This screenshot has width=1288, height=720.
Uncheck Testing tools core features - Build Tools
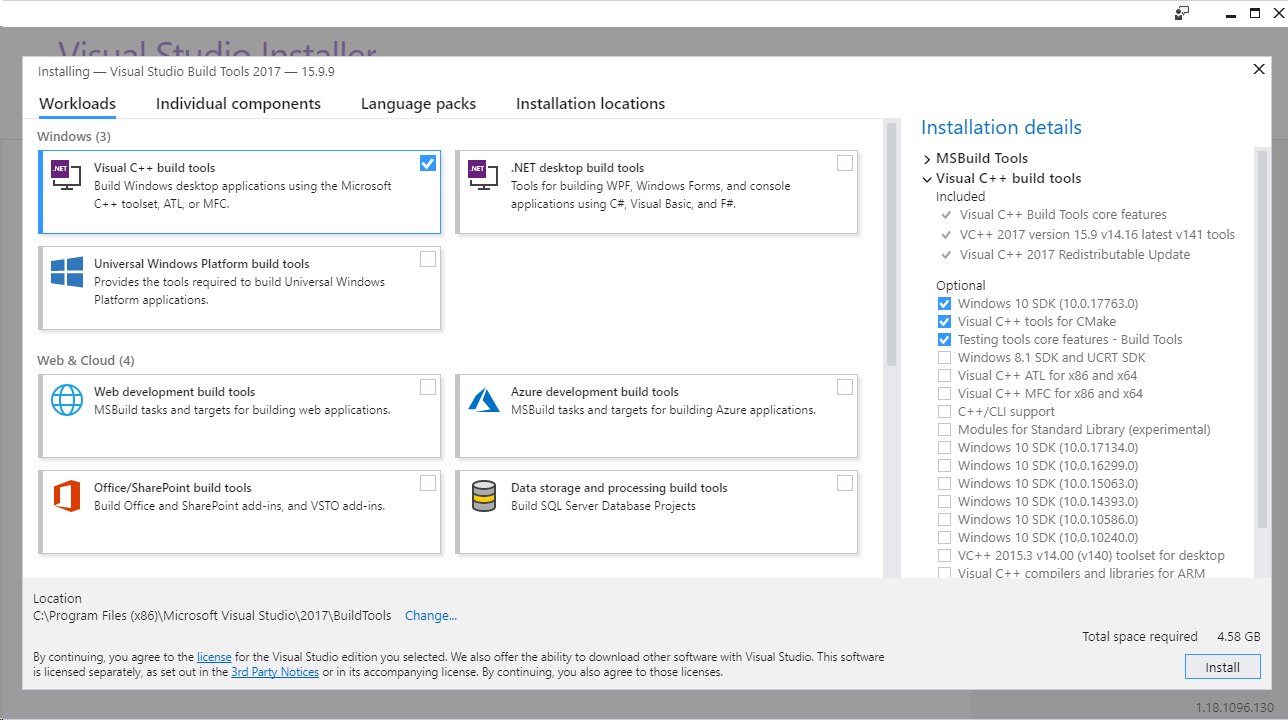coord(944,340)
